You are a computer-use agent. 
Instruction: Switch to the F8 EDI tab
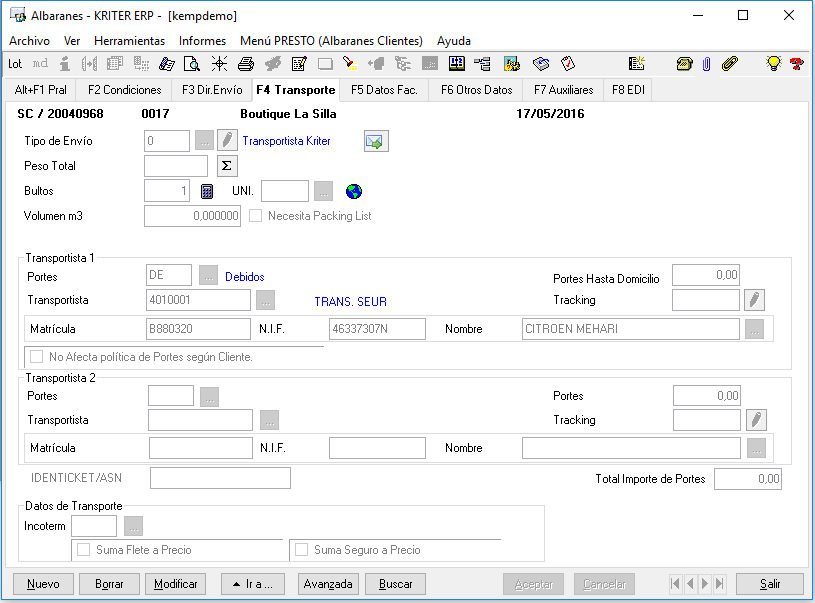[628, 90]
